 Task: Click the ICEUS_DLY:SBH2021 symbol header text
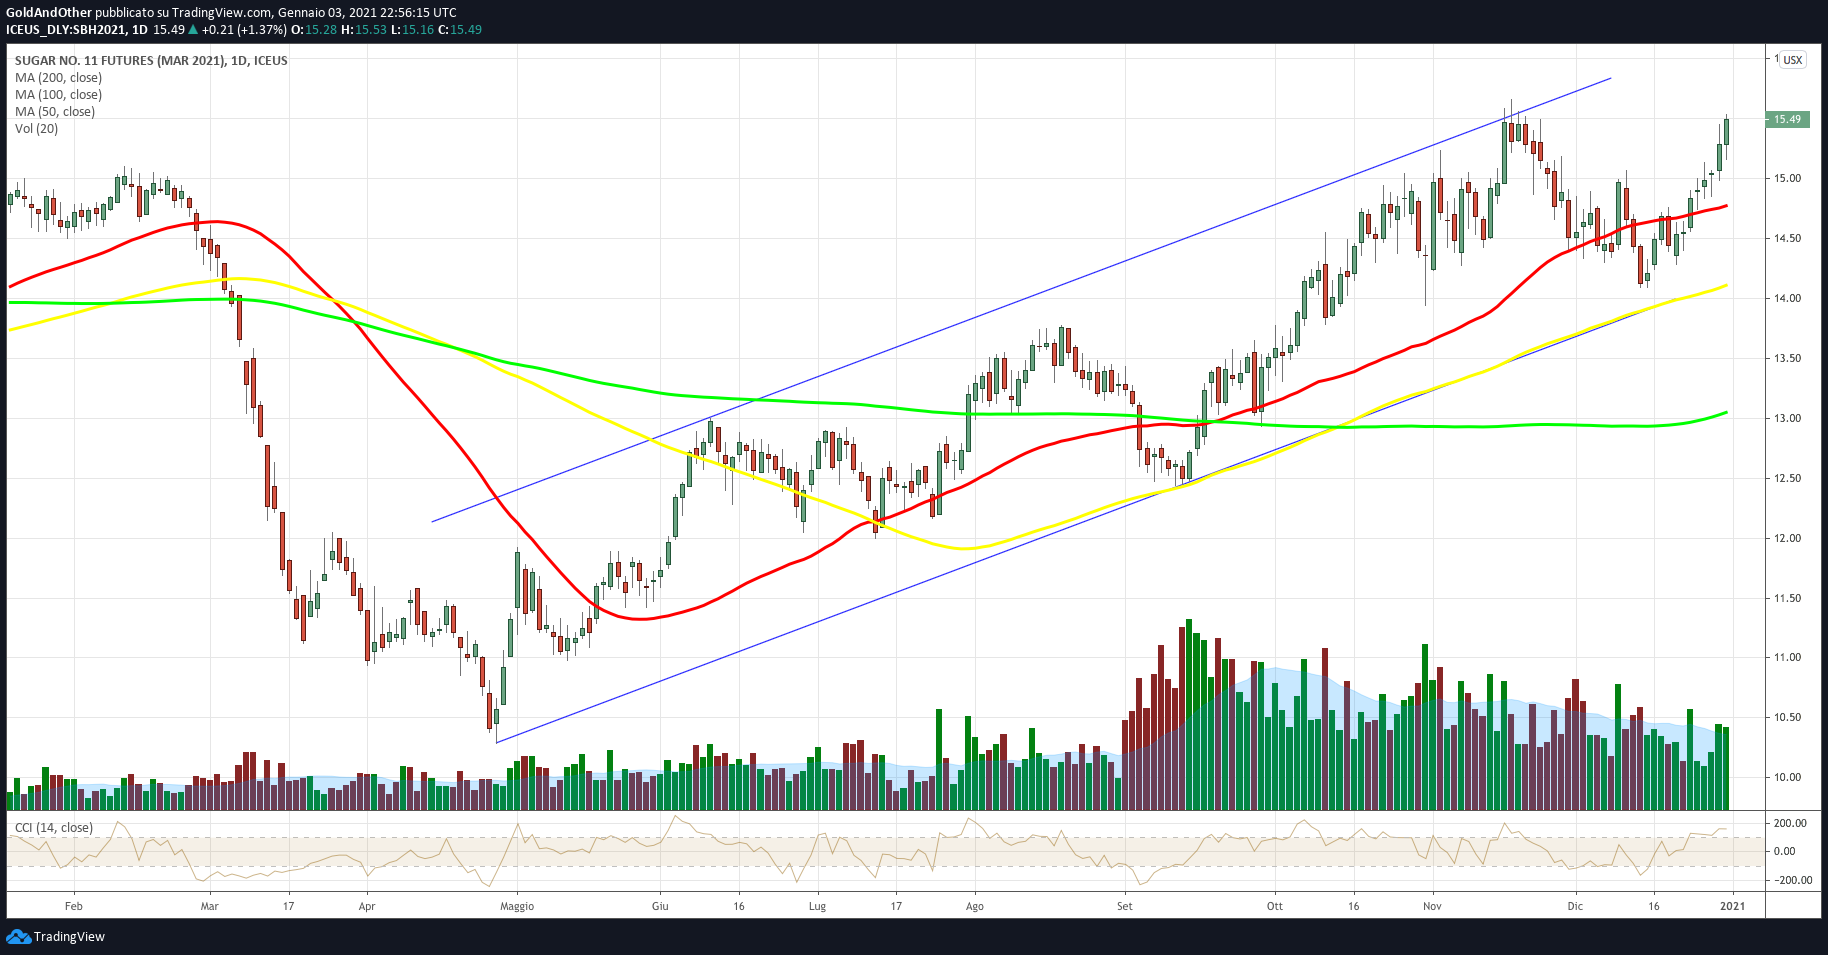click(x=66, y=29)
